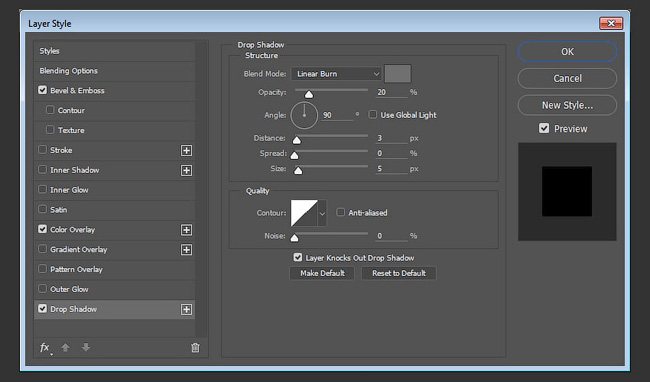This screenshot has height=382, width=650.
Task: Confirm with the OK button
Action: [x=567, y=52]
